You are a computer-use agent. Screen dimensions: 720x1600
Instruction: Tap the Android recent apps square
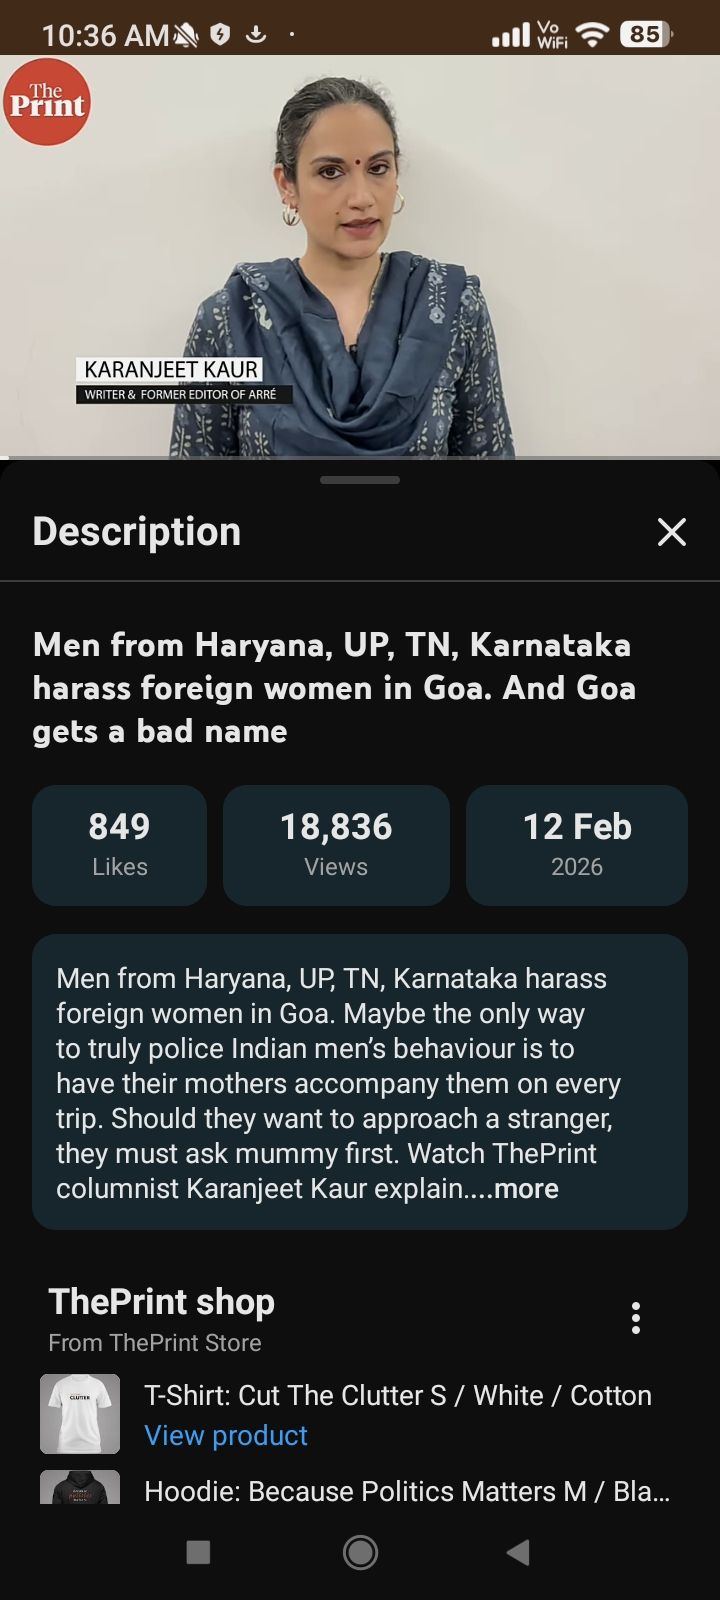coord(198,1552)
